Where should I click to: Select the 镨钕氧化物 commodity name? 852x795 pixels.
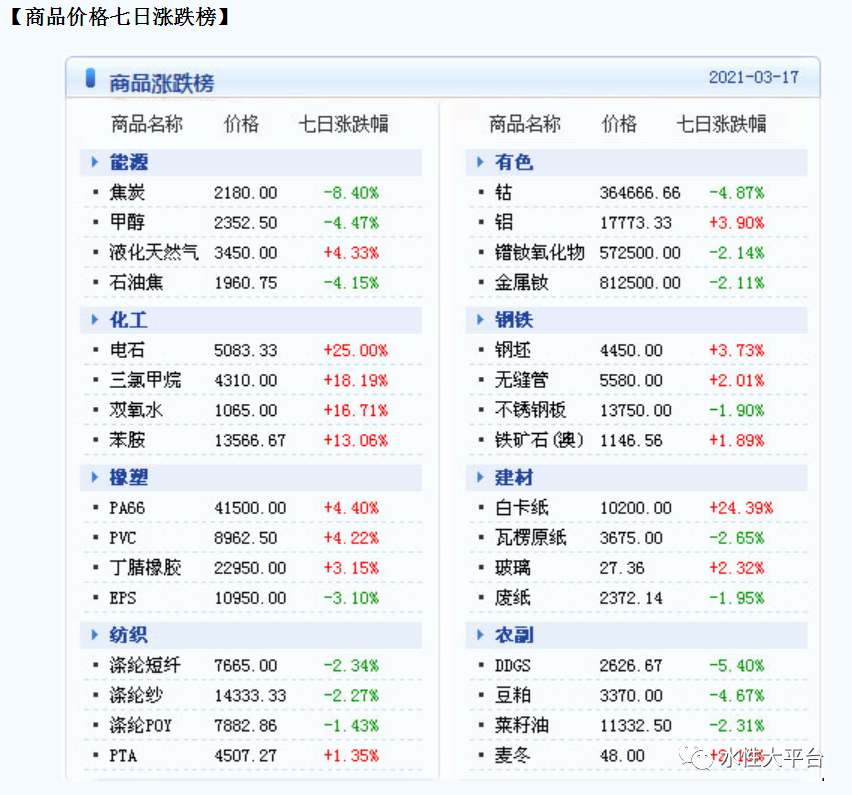click(540, 252)
